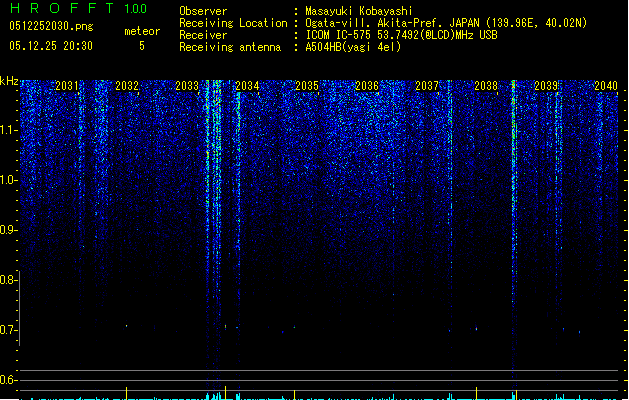Image resolution: width=629 pixels, height=400 pixels.
Task: Select the file name 0512252030.png
Action: [x=51, y=26]
